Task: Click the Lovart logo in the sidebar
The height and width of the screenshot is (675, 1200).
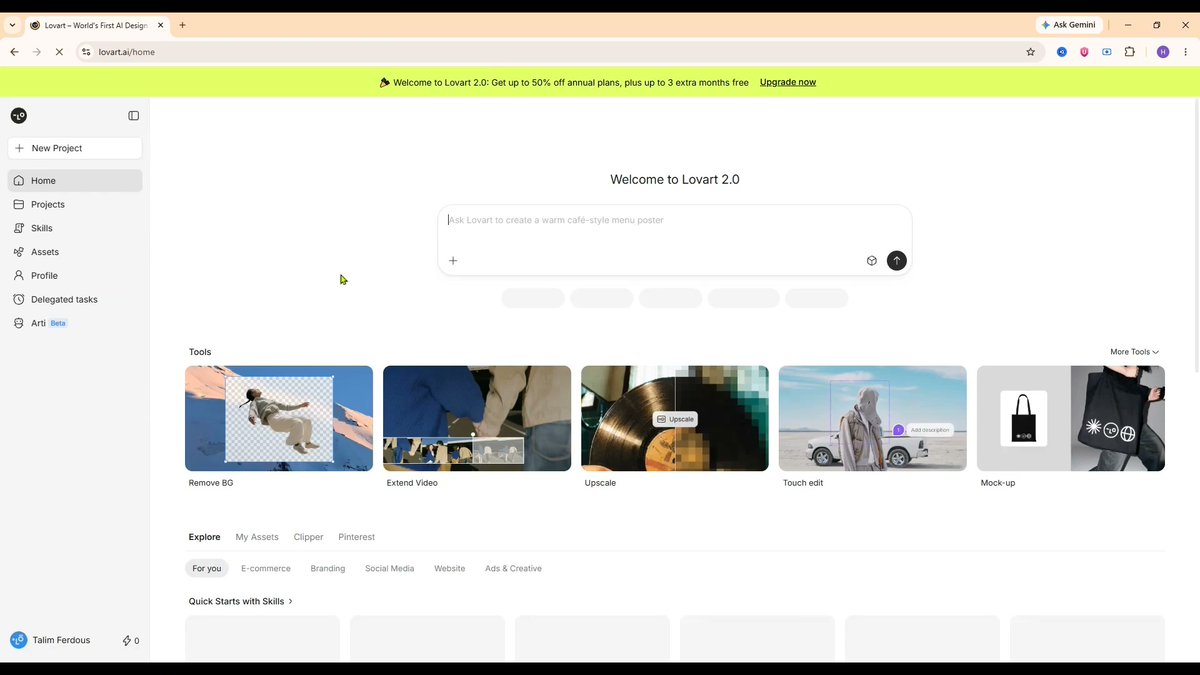Action: tap(18, 116)
